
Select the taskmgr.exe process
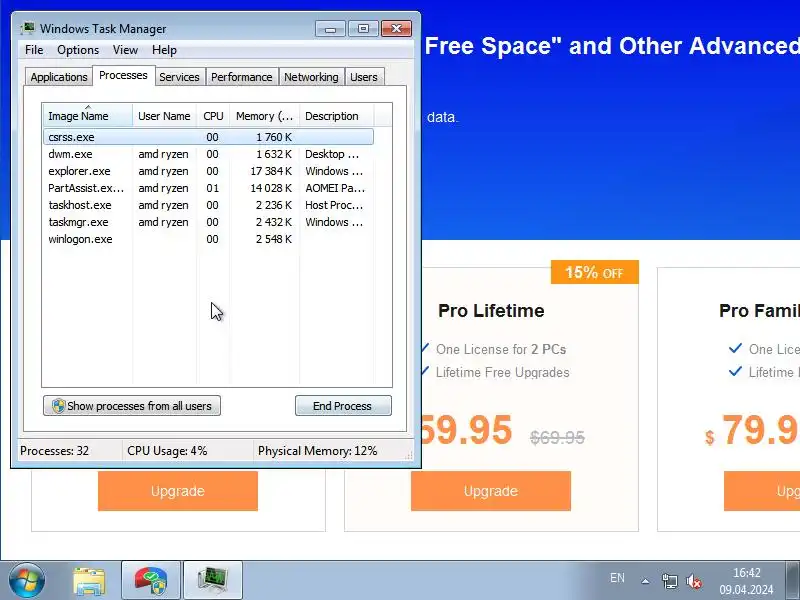[x=209, y=222]
